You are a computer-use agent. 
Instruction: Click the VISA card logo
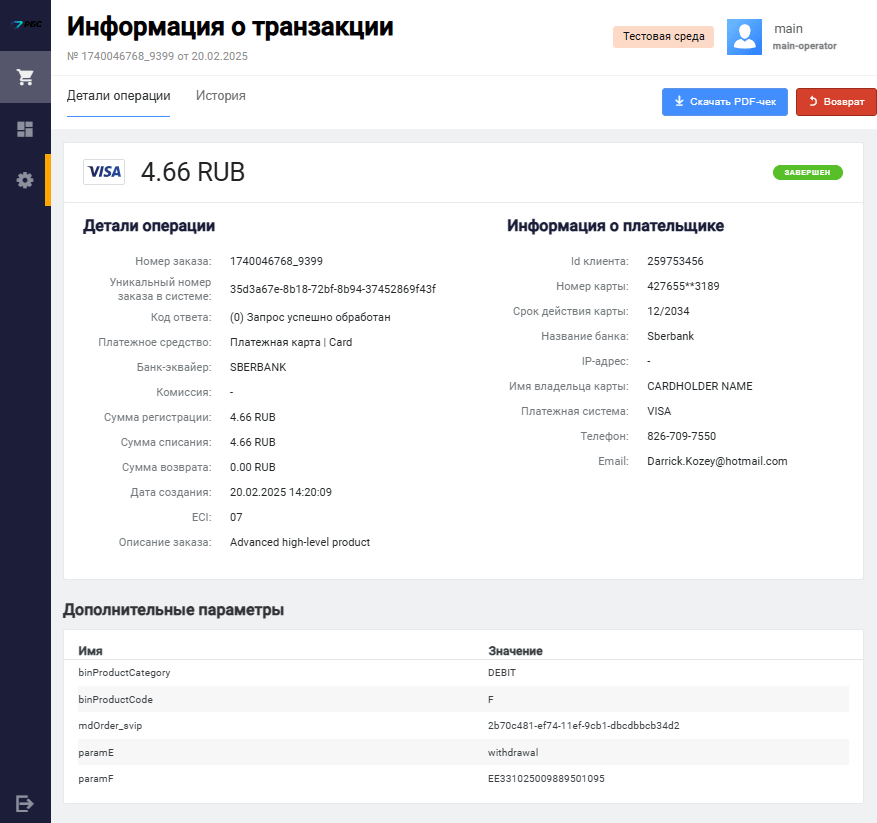[x=104, y=172]
